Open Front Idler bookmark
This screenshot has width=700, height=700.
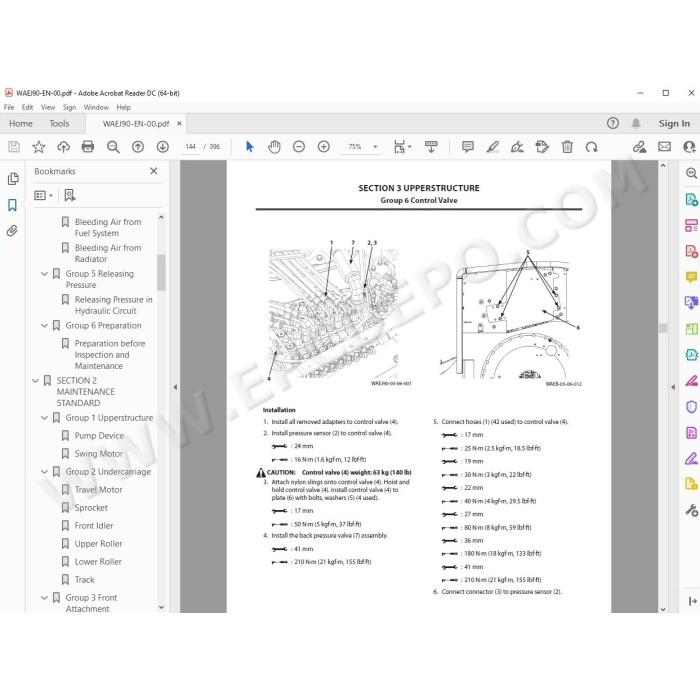tap(94, 526)
